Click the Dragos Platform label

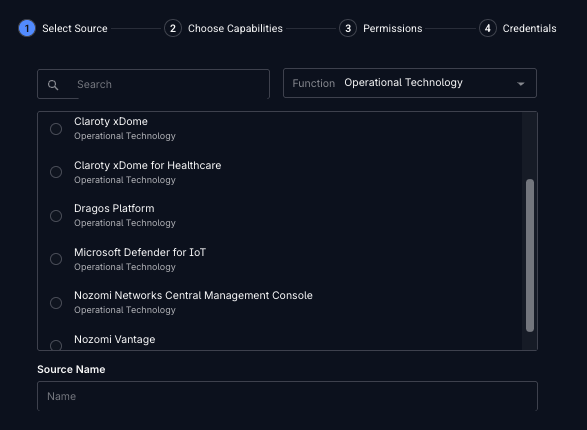click(x=114, y=208)
